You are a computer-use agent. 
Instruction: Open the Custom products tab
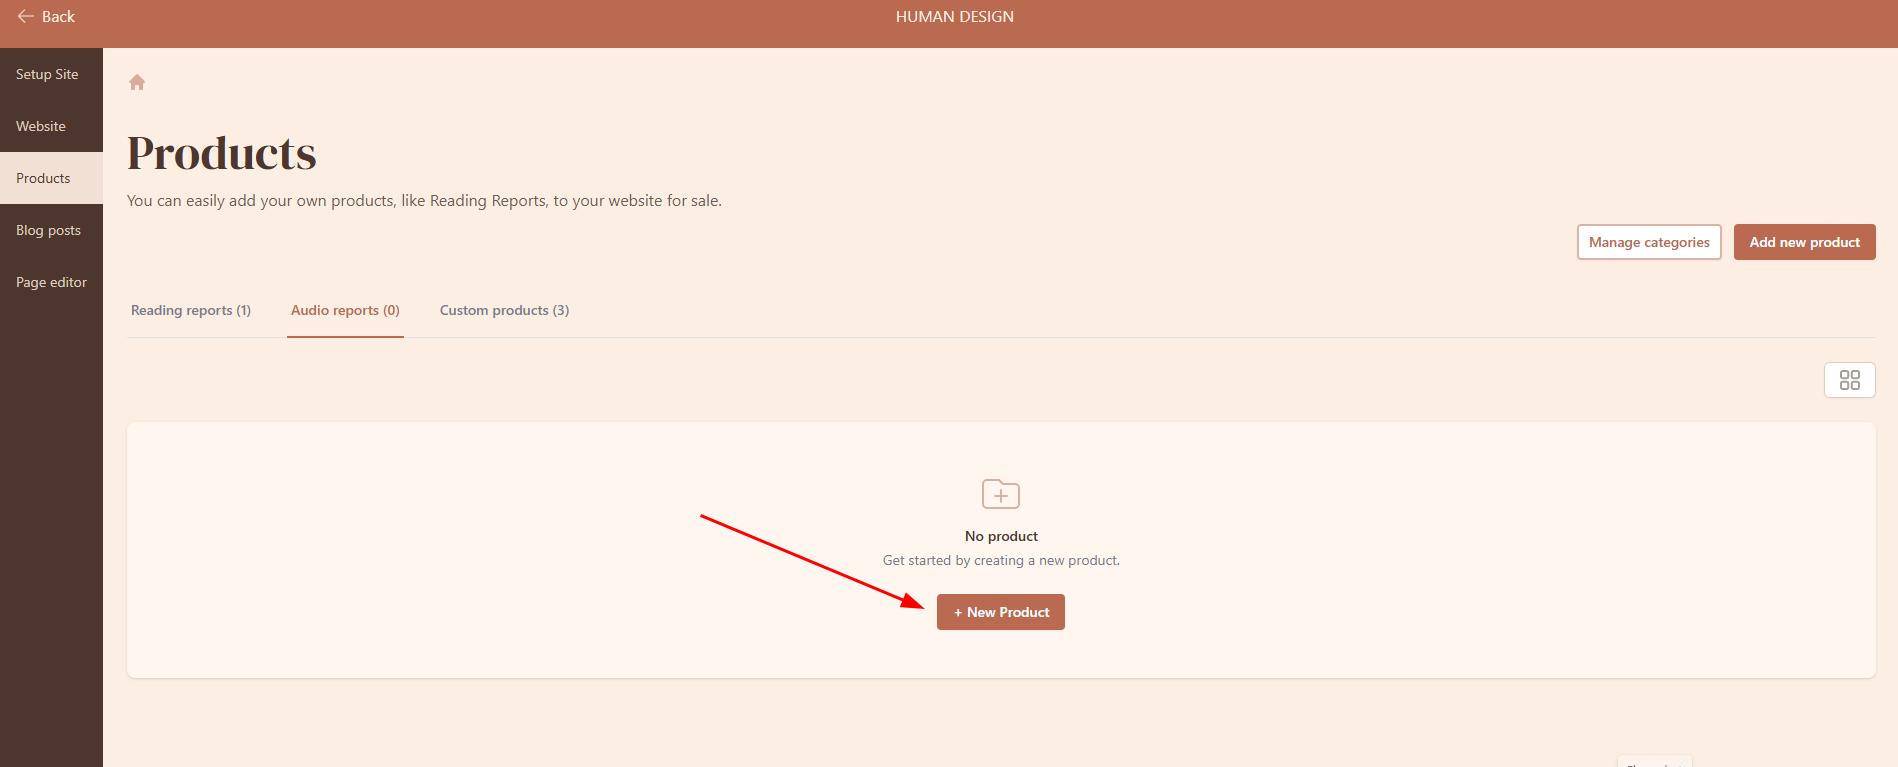504,310
